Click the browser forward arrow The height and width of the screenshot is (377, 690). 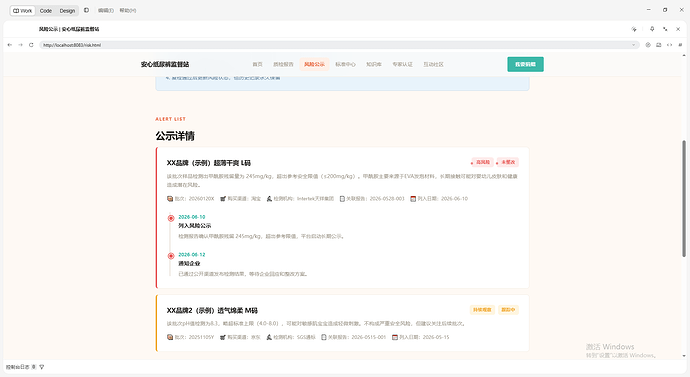[20, 45]
